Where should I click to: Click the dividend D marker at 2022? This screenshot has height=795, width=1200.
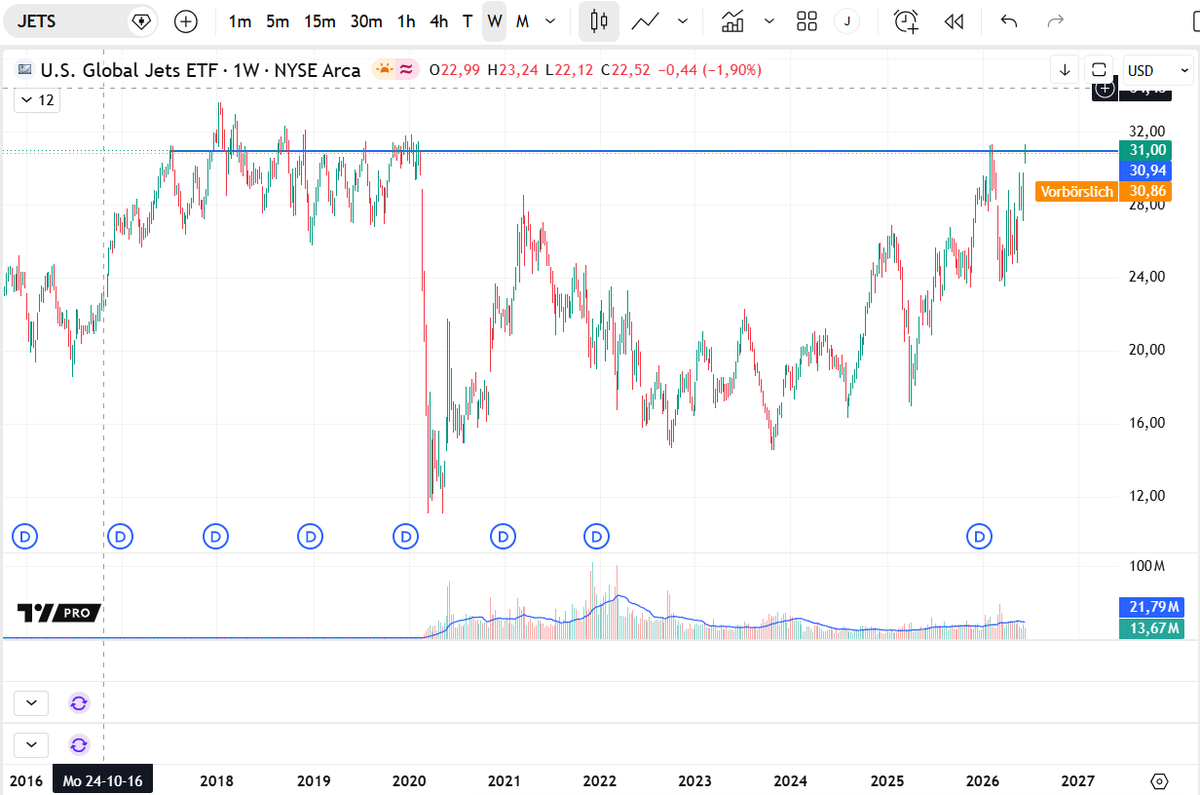click(x=597, y=537)
